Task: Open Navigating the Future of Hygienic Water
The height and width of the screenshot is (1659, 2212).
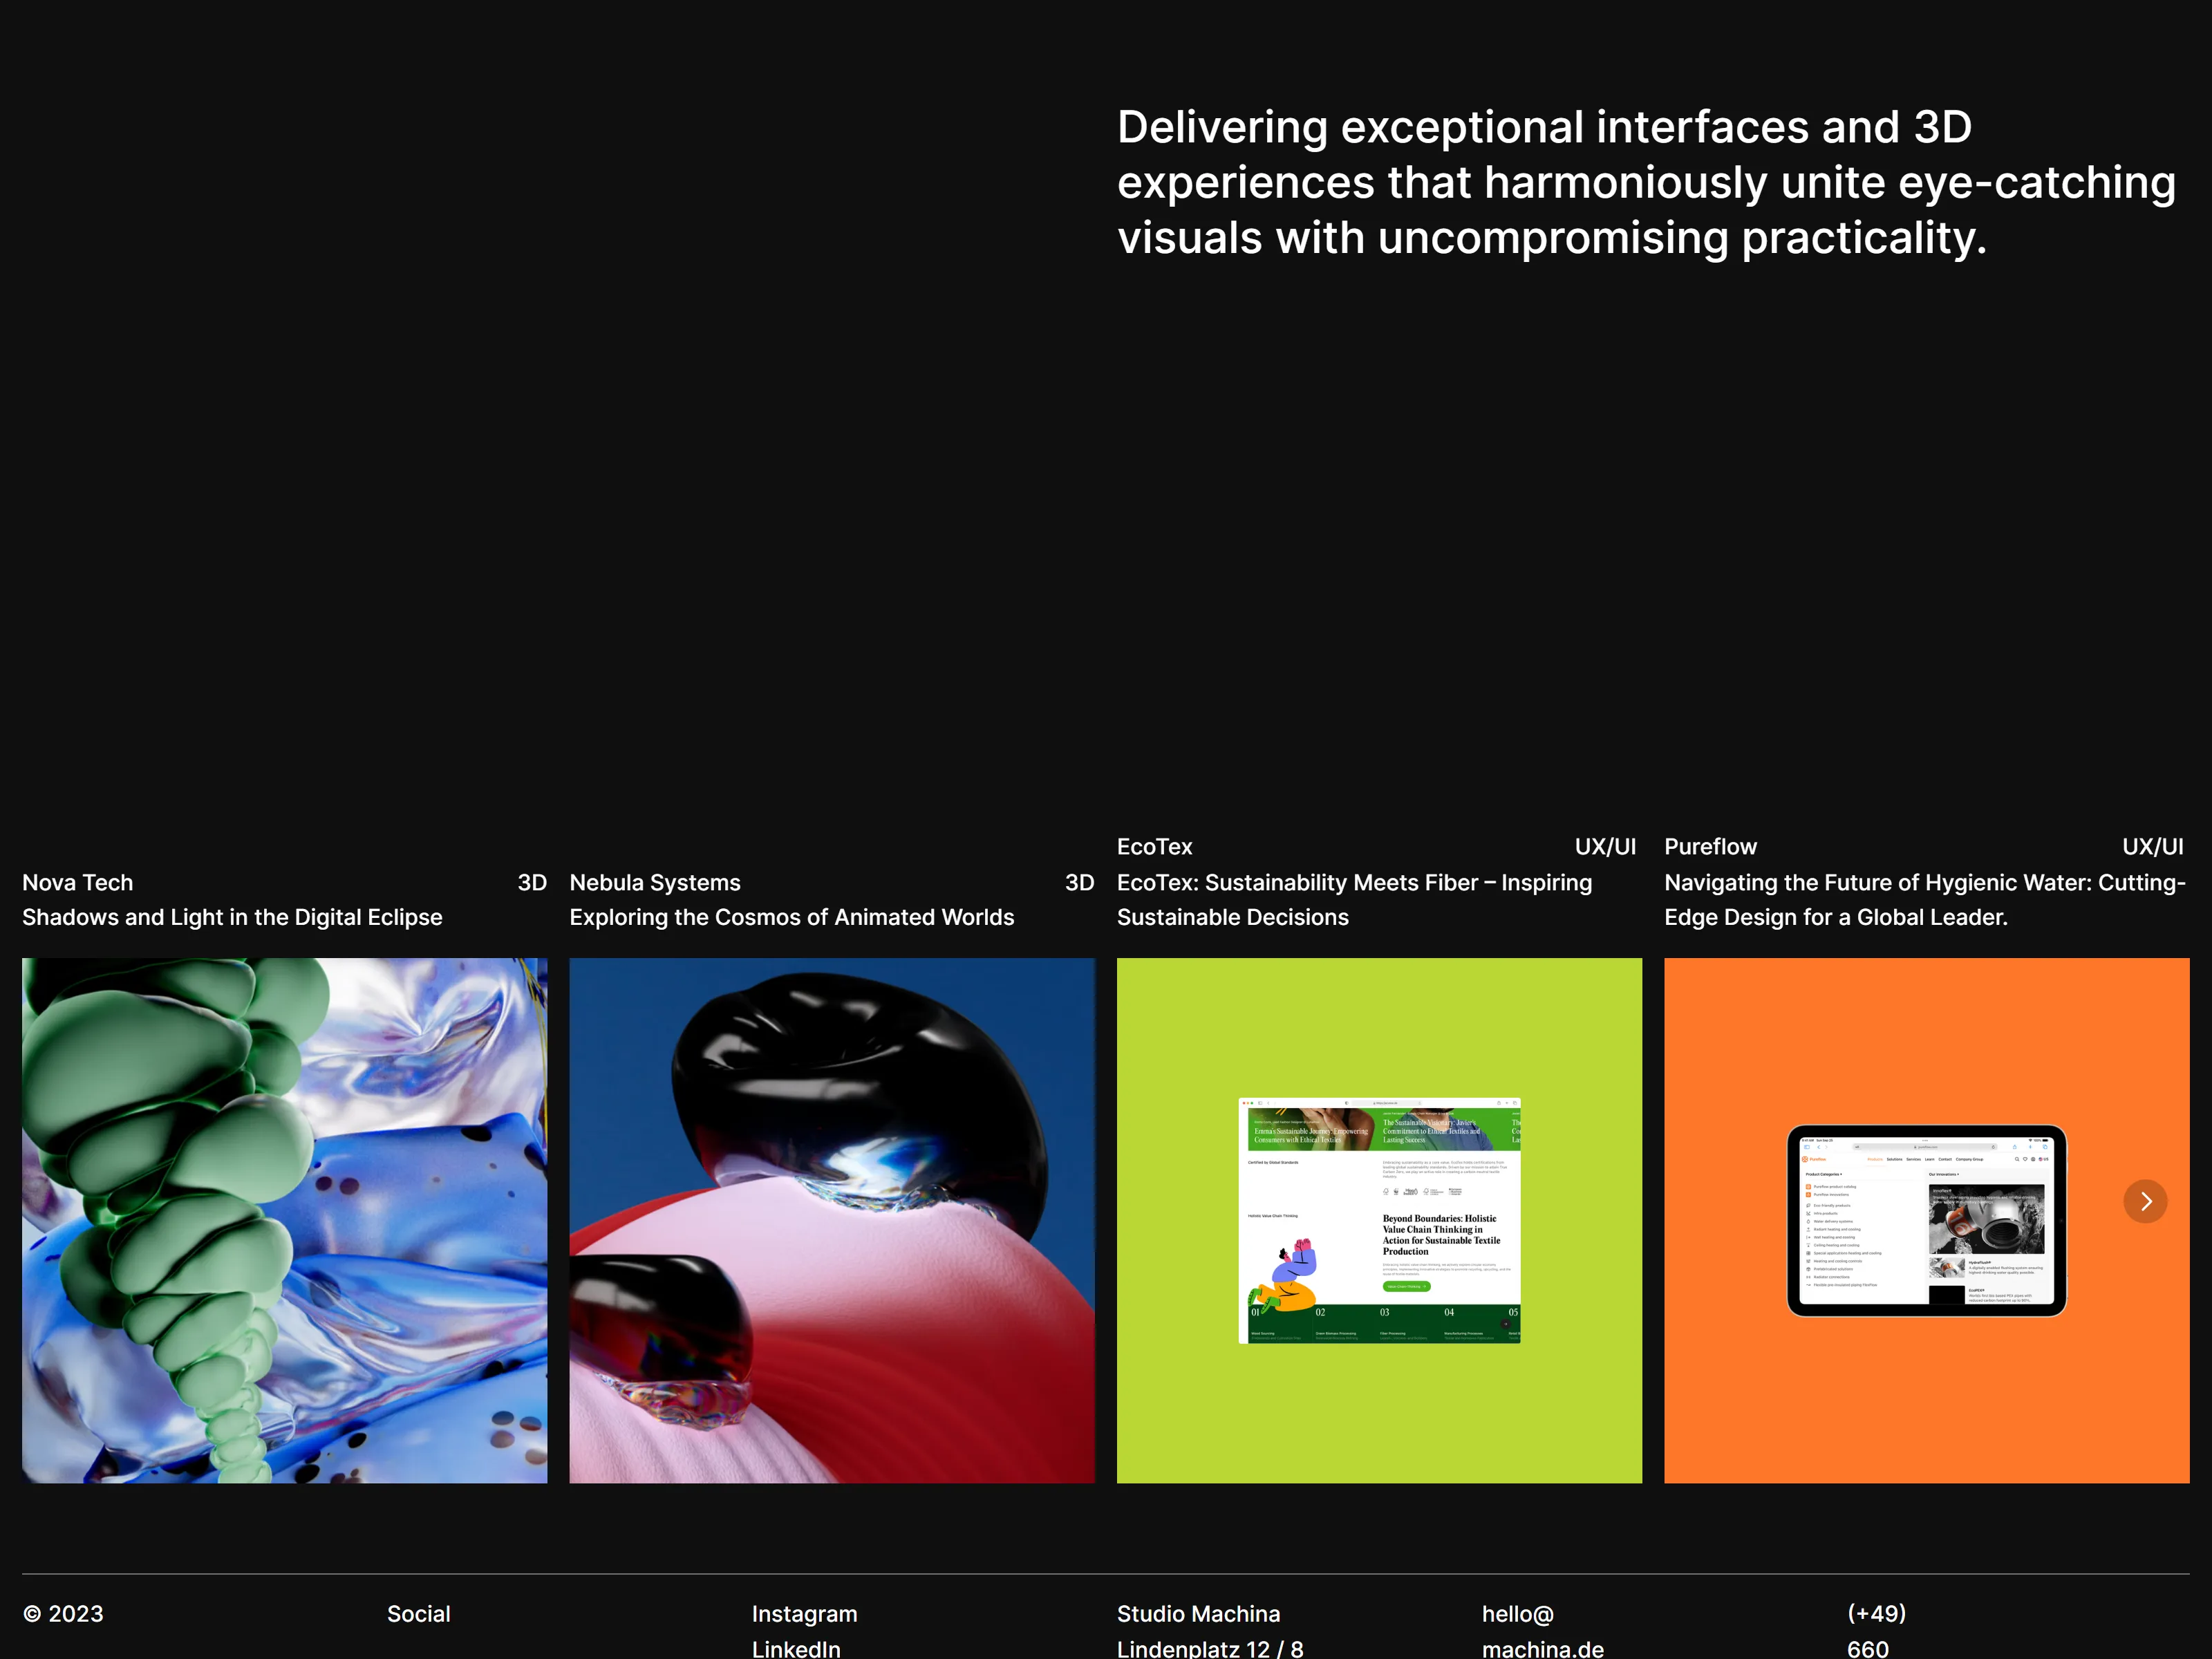Action: pos(1925,900)
